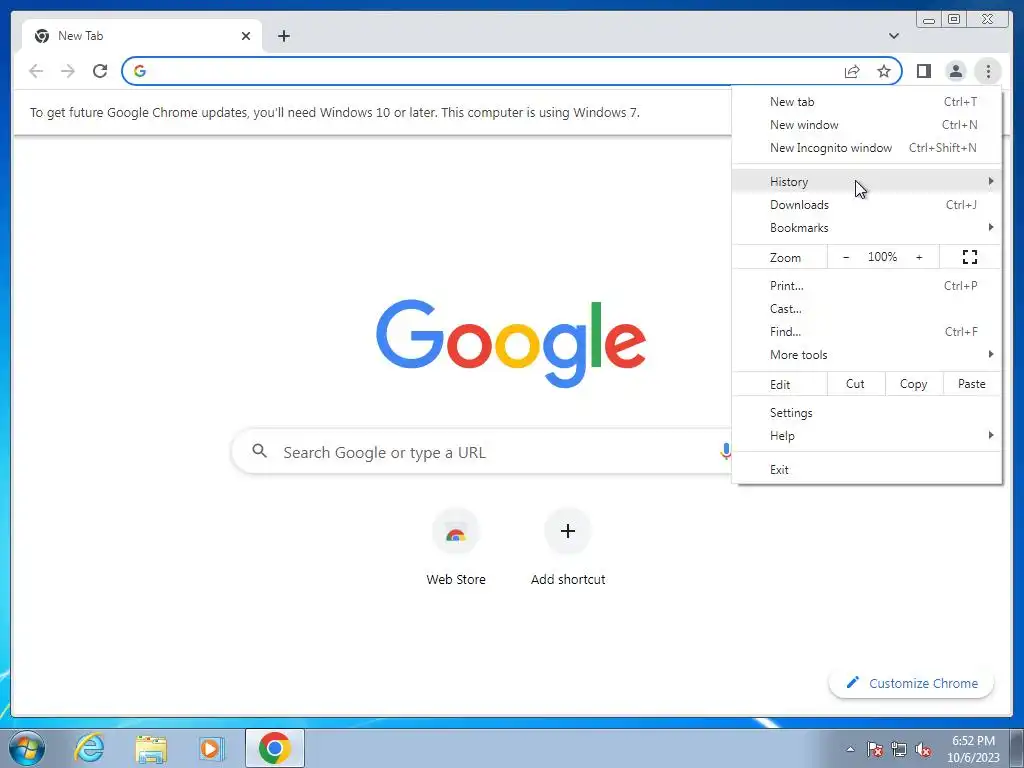This screenshot has width=1024, height=768.
Task: Click the Google G icon in address bar
Action: point(140,71)
